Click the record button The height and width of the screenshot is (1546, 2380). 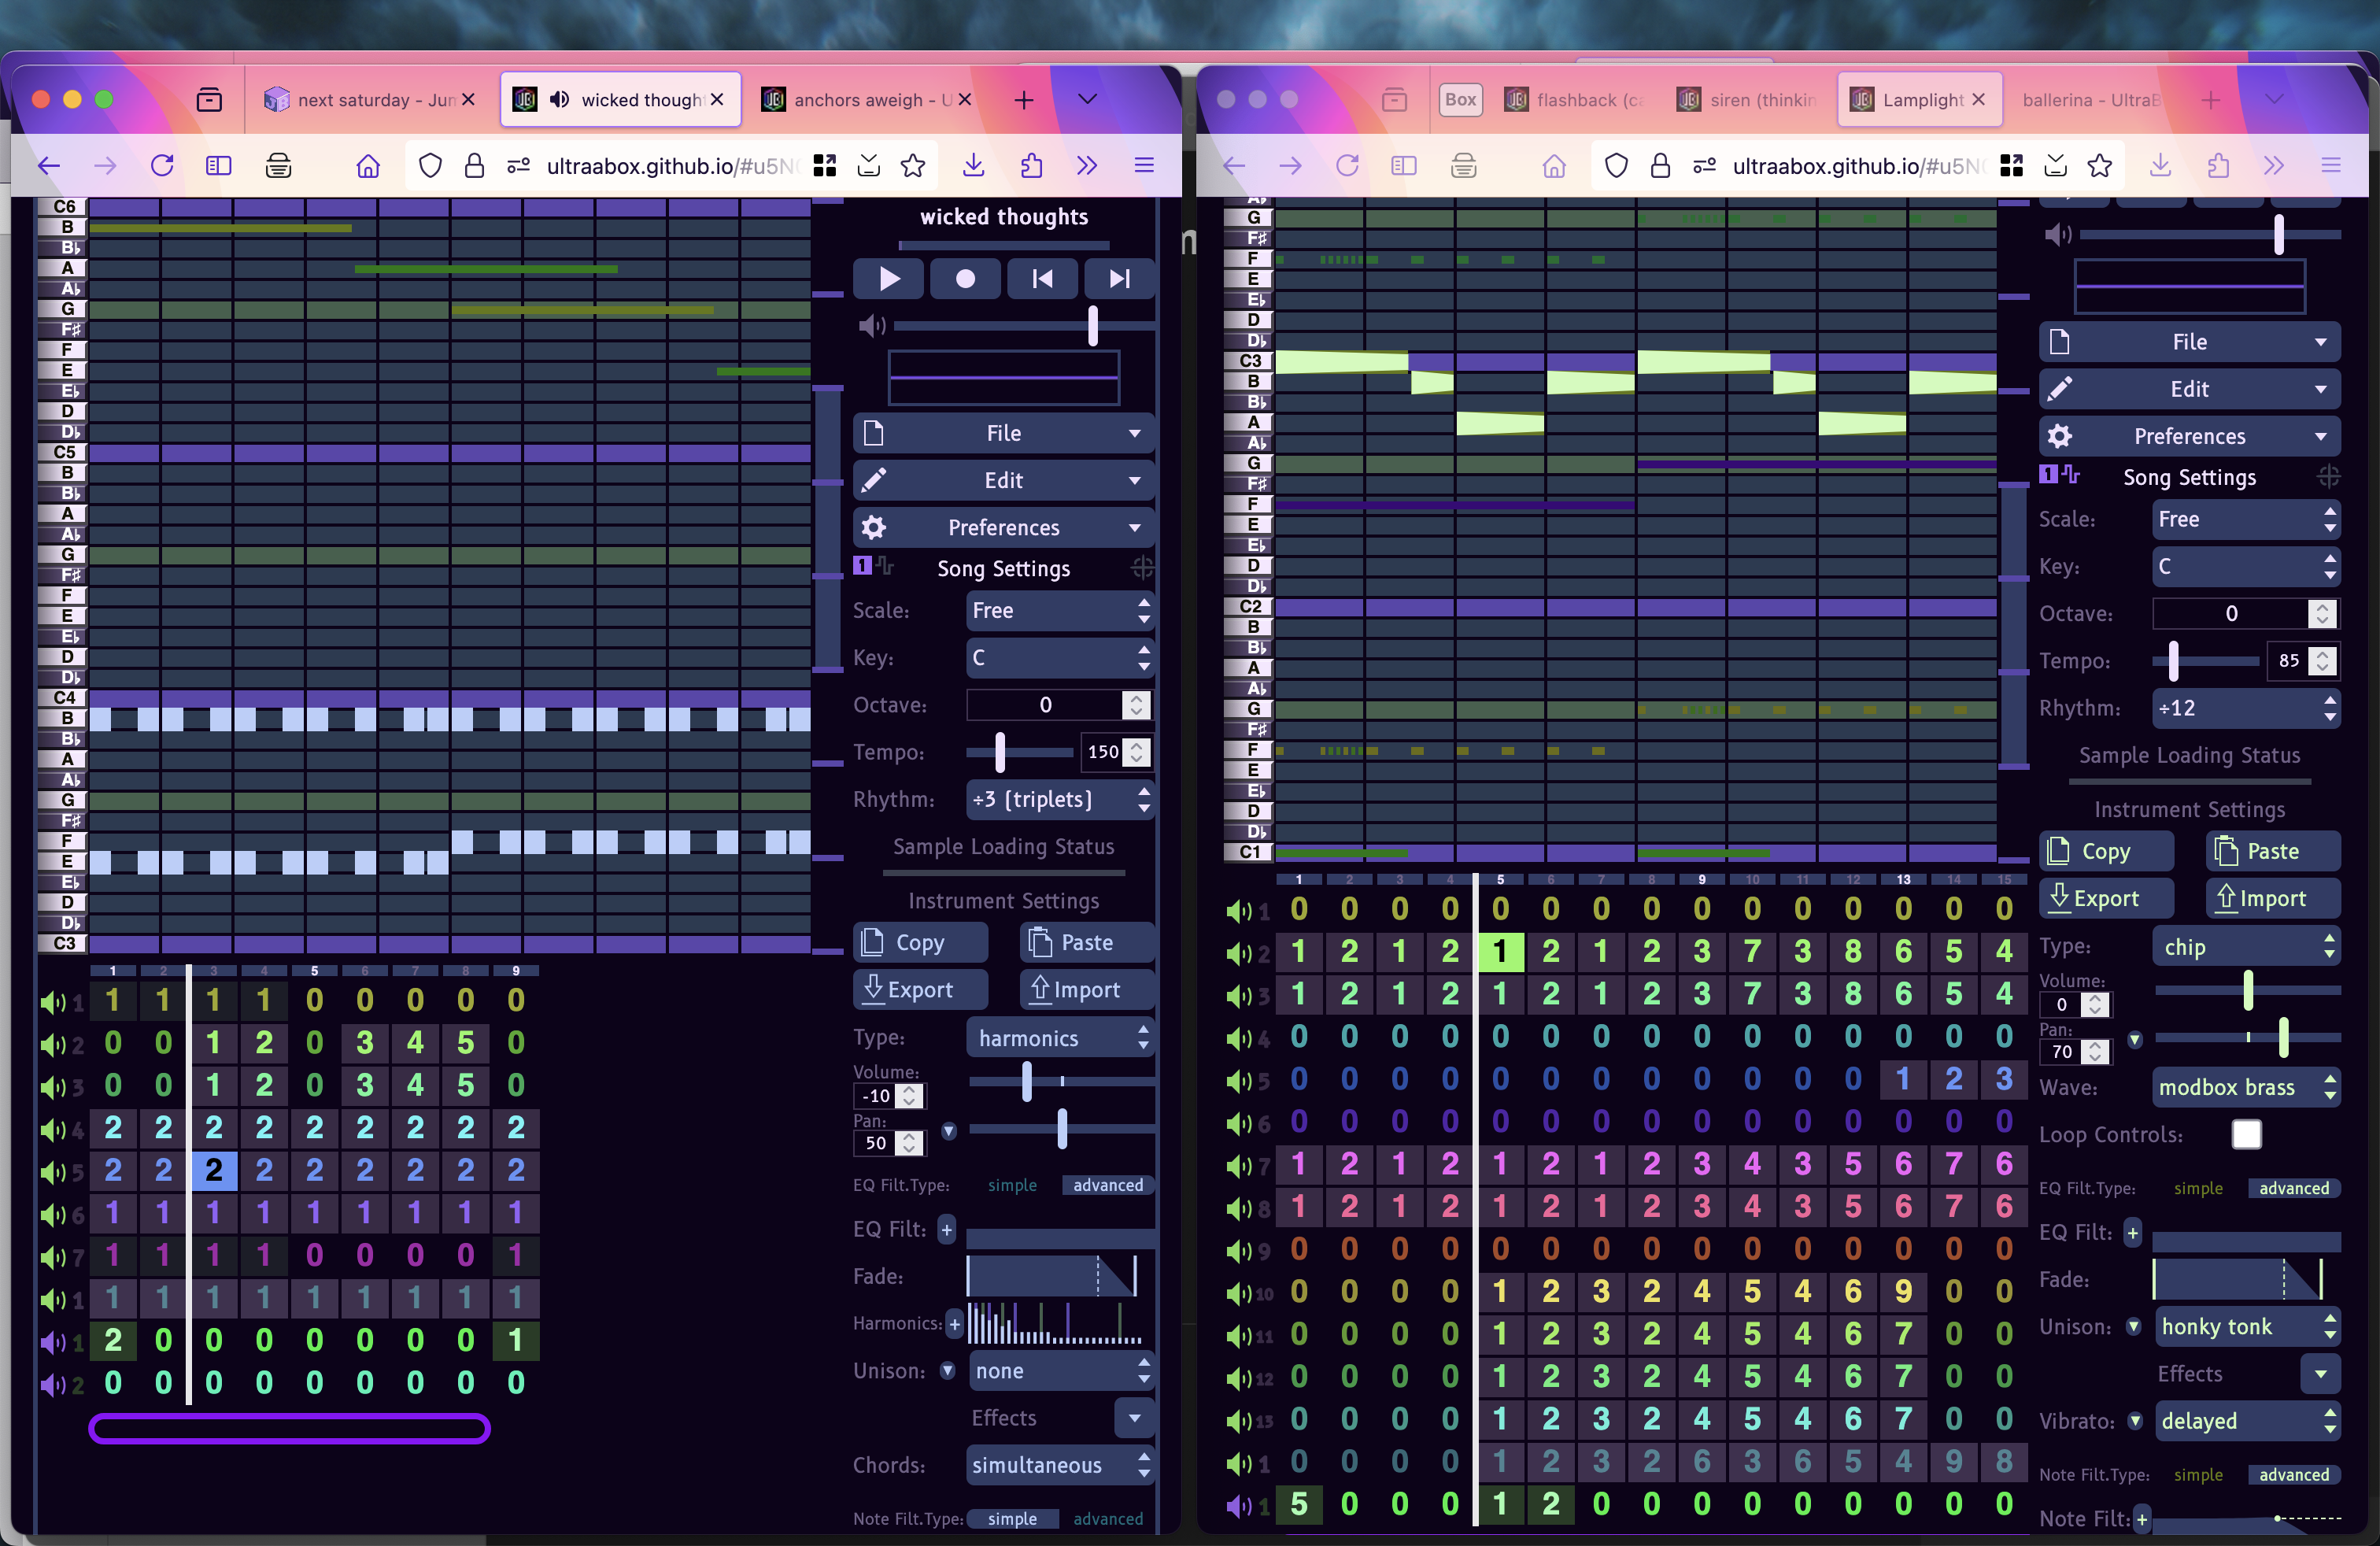(964, 279)
